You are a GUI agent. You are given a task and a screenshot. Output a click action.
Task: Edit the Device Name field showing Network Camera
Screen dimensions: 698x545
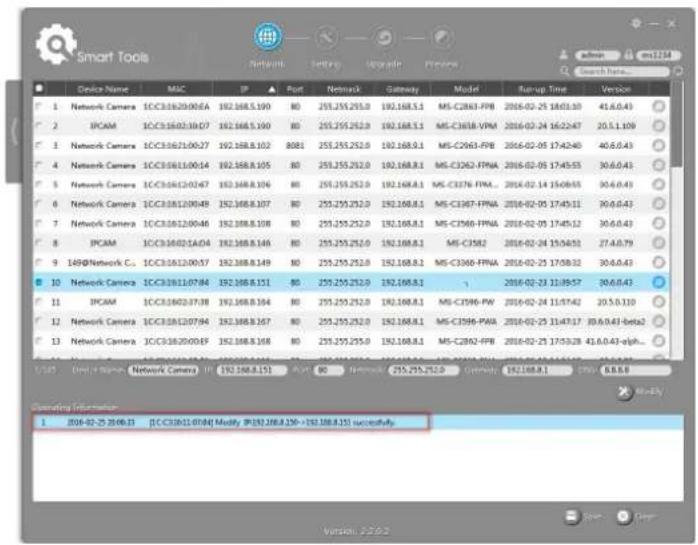coord(163,370)
